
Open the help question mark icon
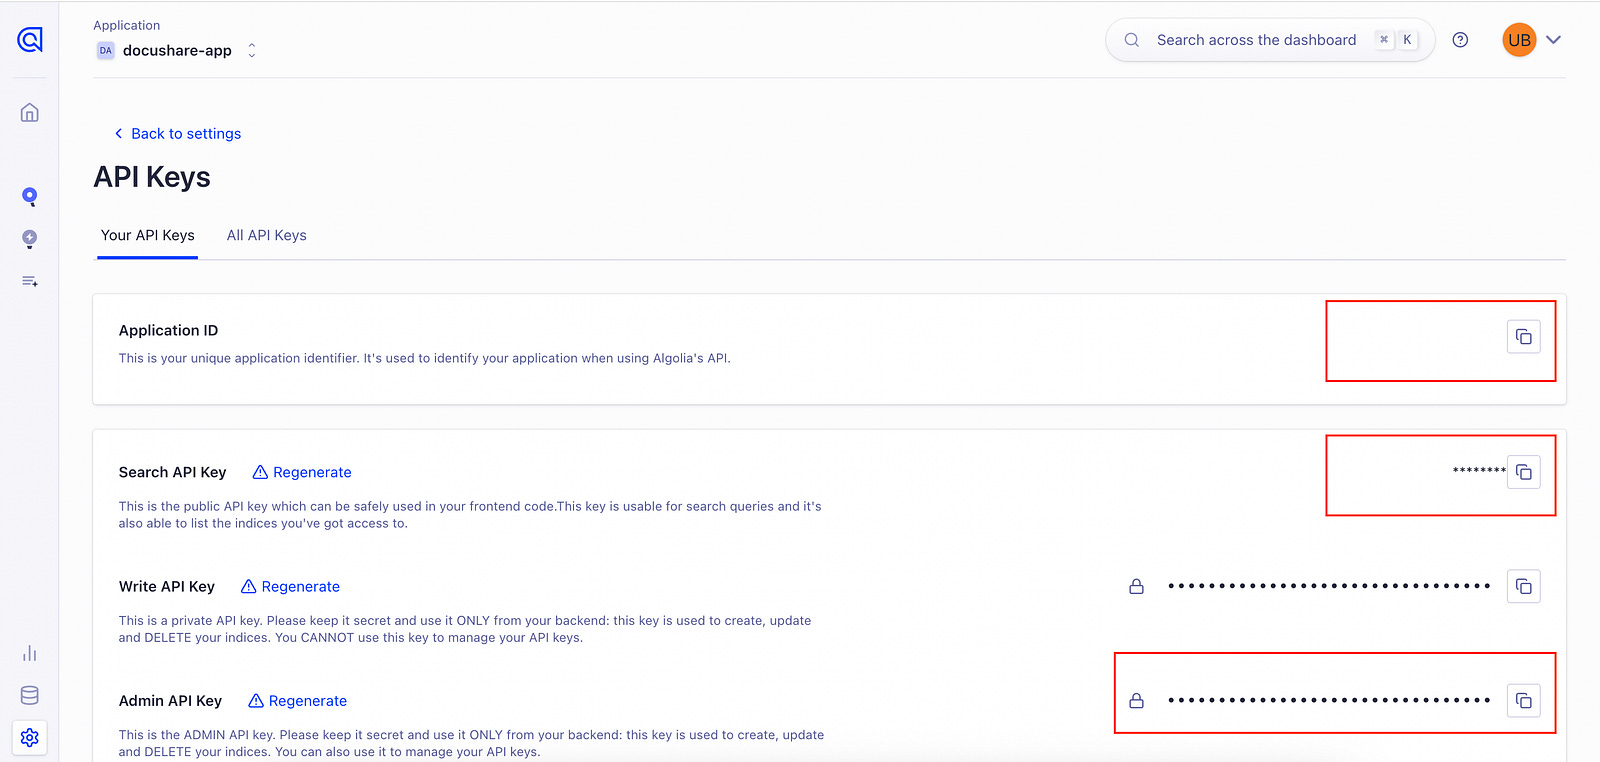coord(1460,40)
